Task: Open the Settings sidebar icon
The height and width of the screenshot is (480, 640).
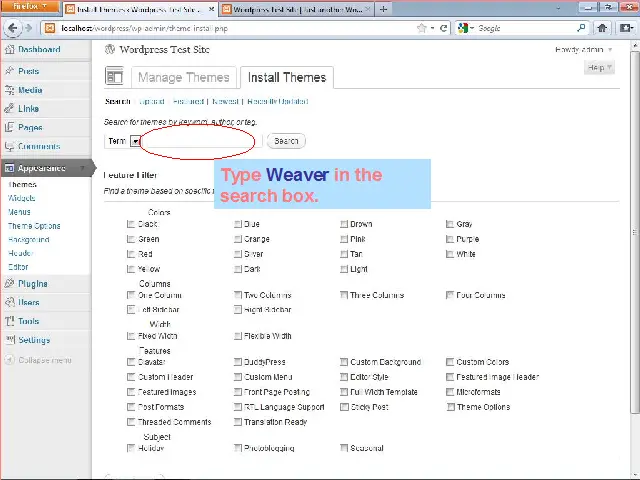Action: [9, 340]
